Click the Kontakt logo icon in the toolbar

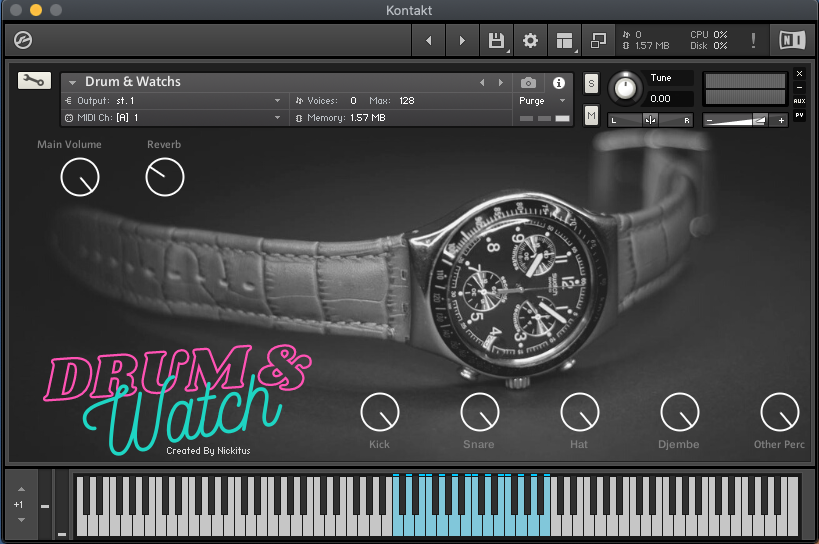click(23, 40)
